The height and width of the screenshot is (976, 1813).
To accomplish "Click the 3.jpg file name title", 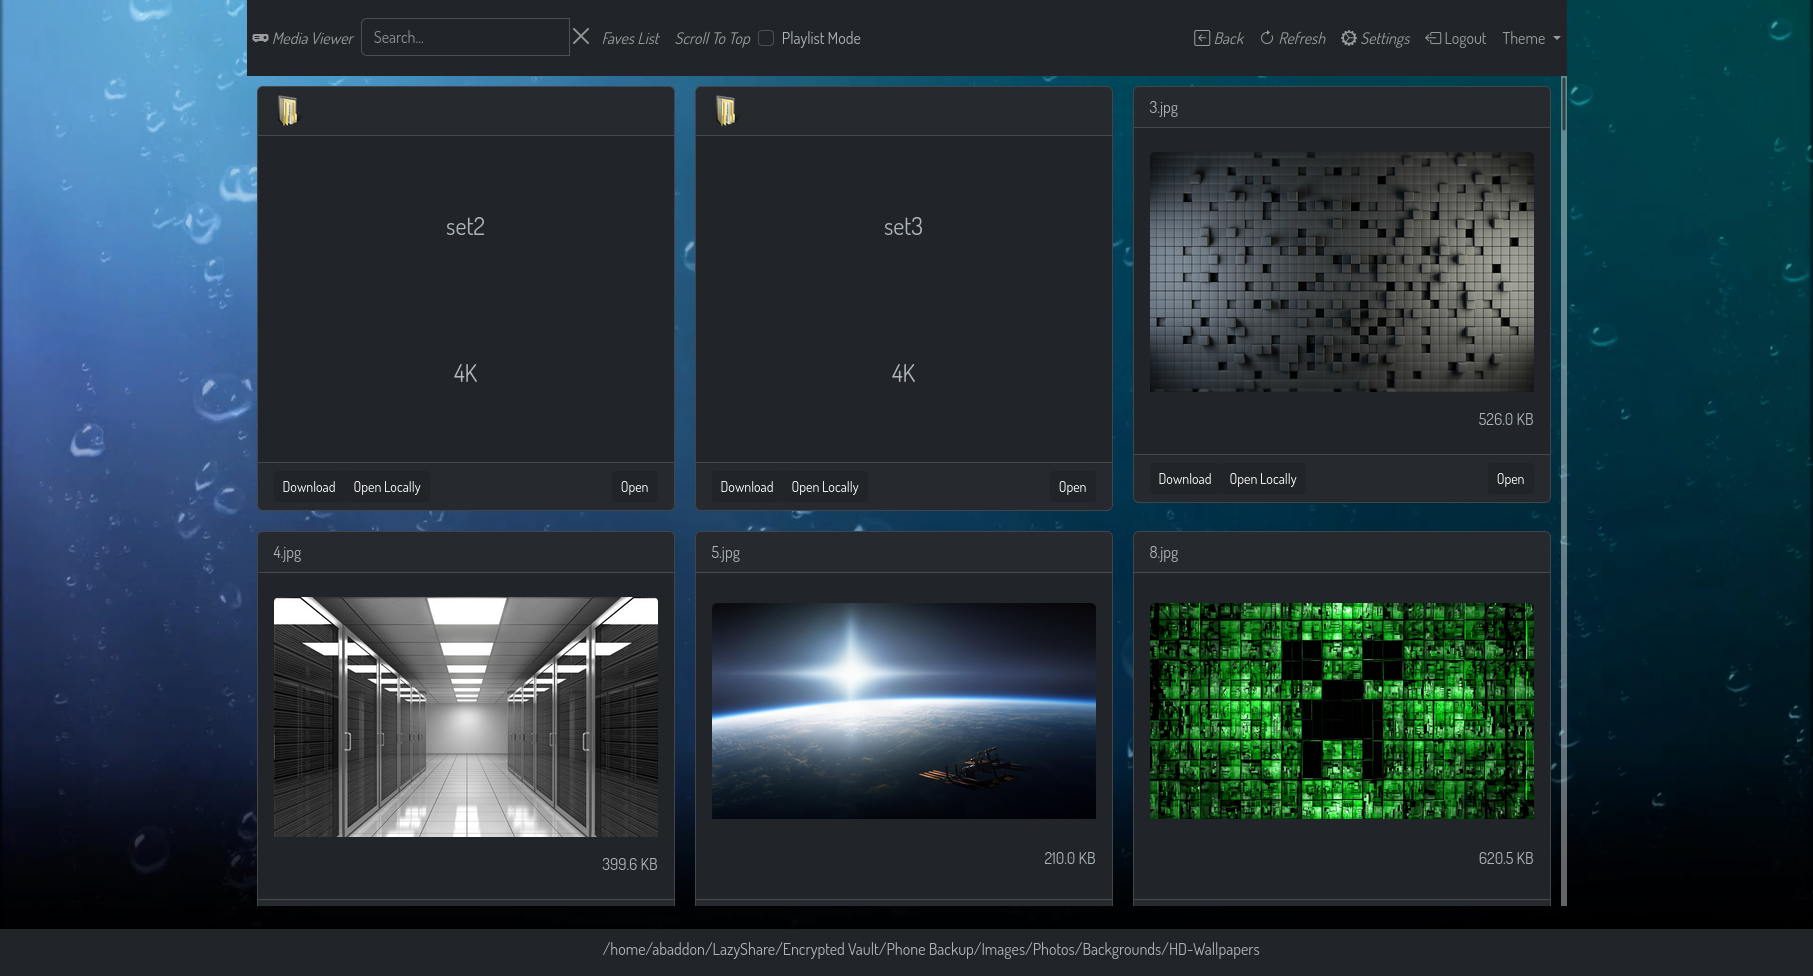I will (x=1163, y=108).
